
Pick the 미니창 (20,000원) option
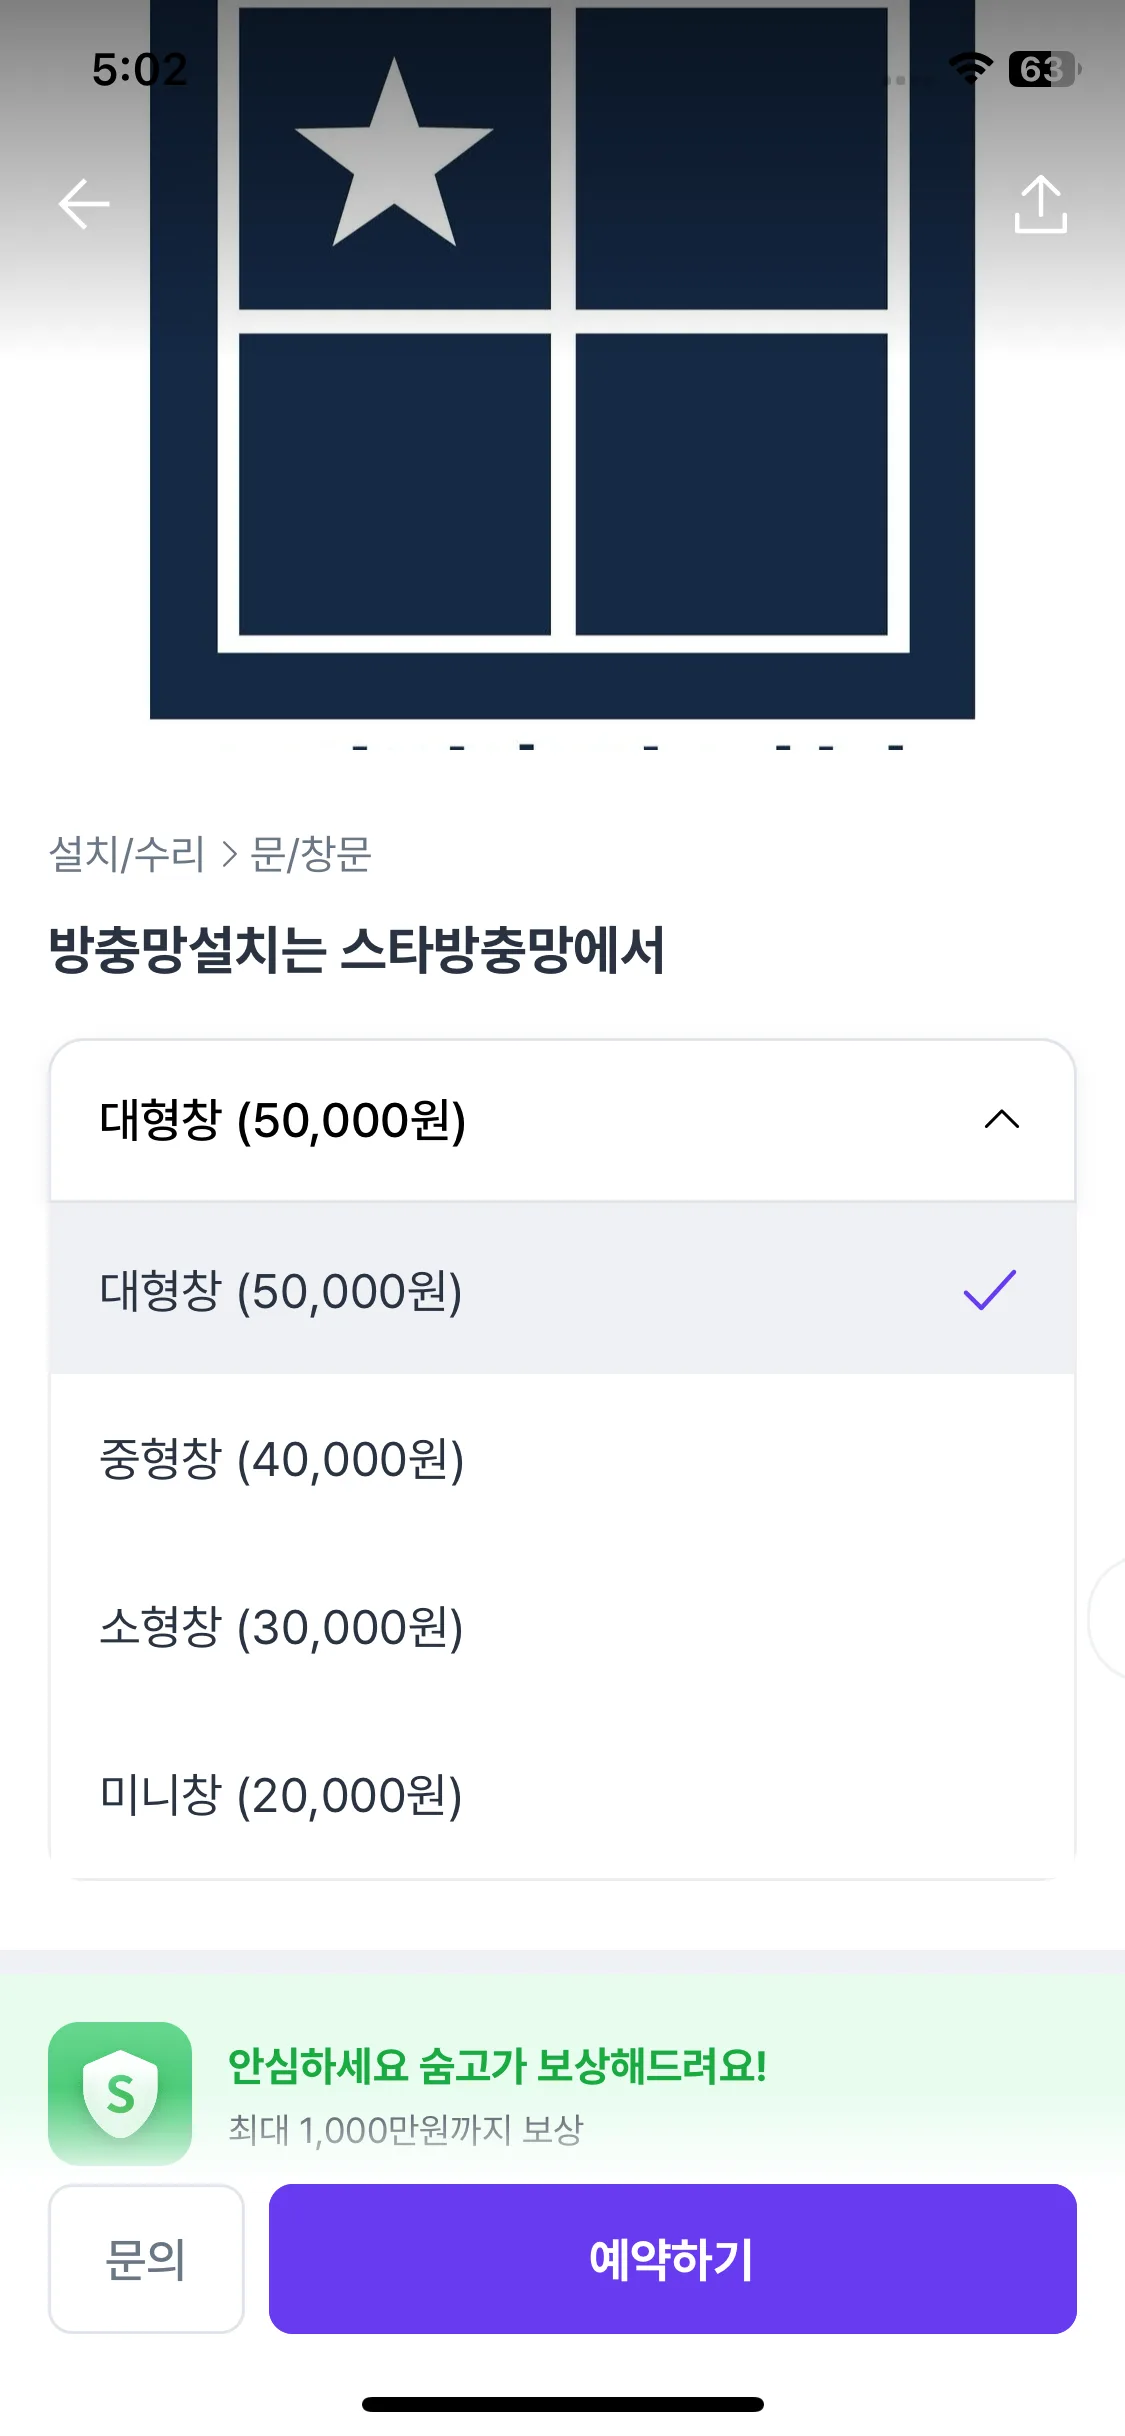(x=281, y=1795)
